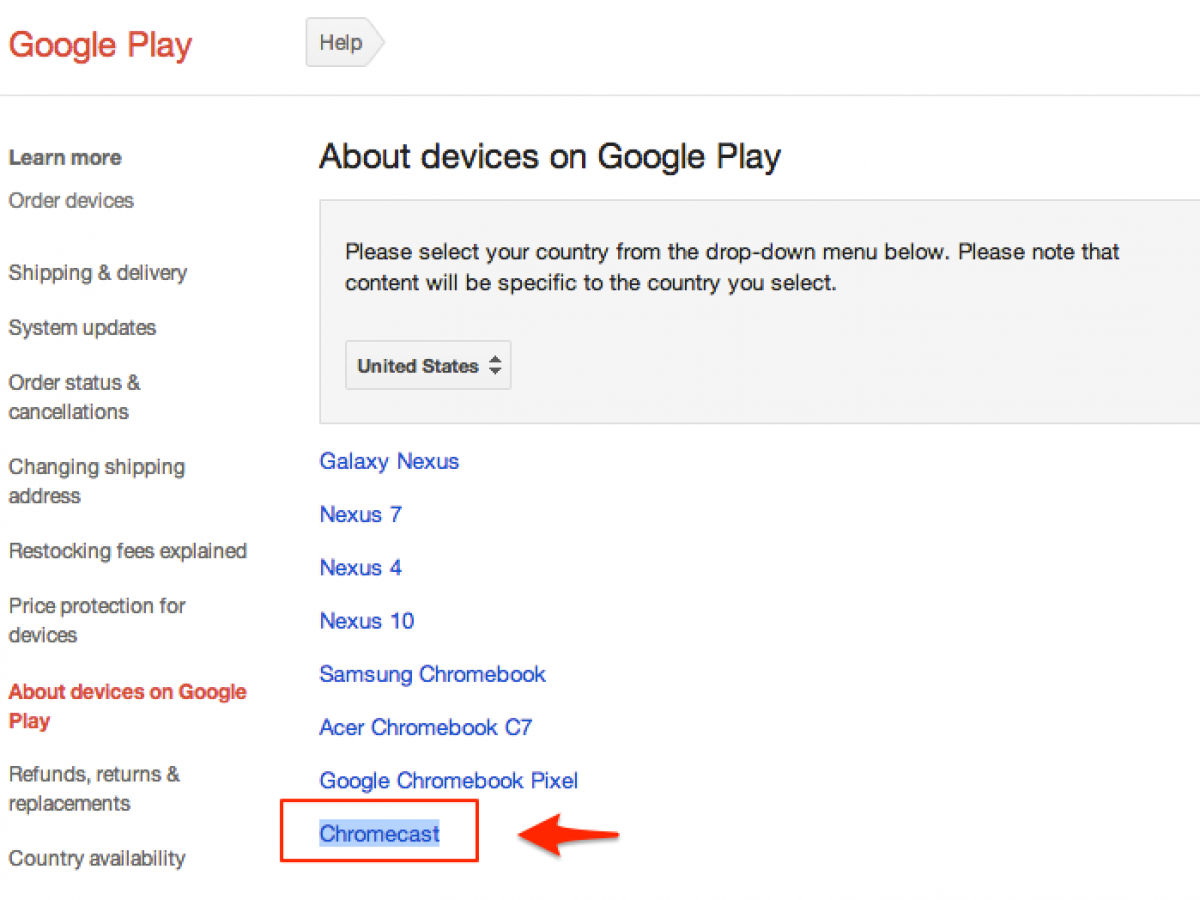1200x900 pixels.
Task: Open Order status & cancellations topic
Action: pos(74,396)
